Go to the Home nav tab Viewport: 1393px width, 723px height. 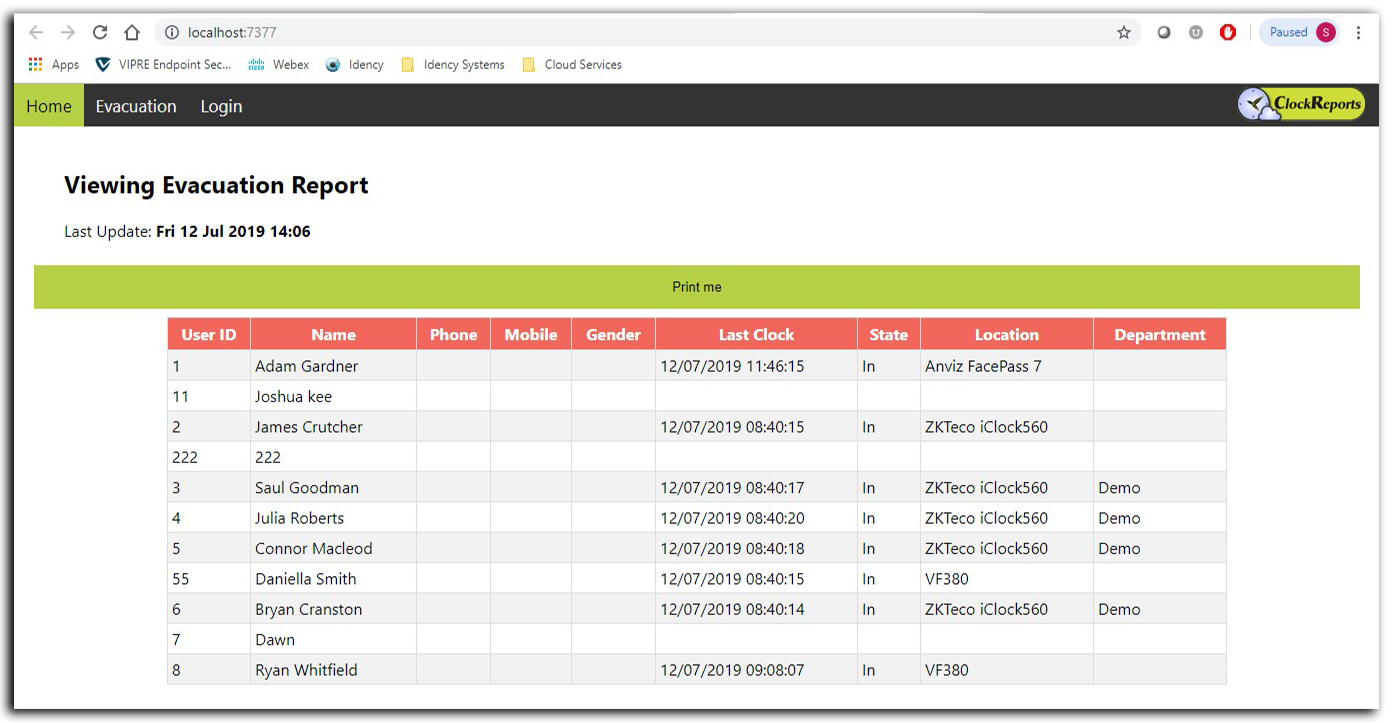[x=49, y=106]
